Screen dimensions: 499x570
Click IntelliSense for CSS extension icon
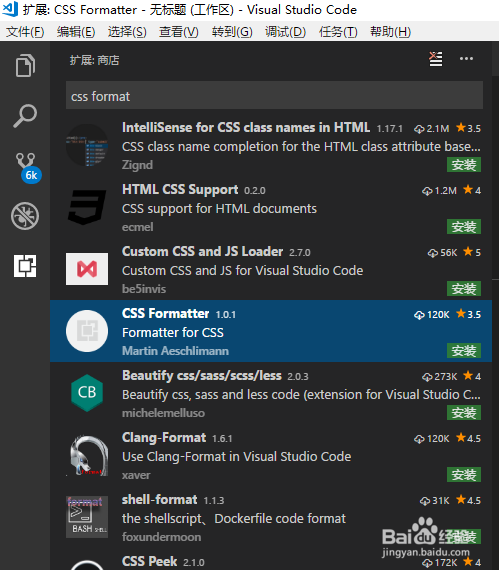[87, 145]
